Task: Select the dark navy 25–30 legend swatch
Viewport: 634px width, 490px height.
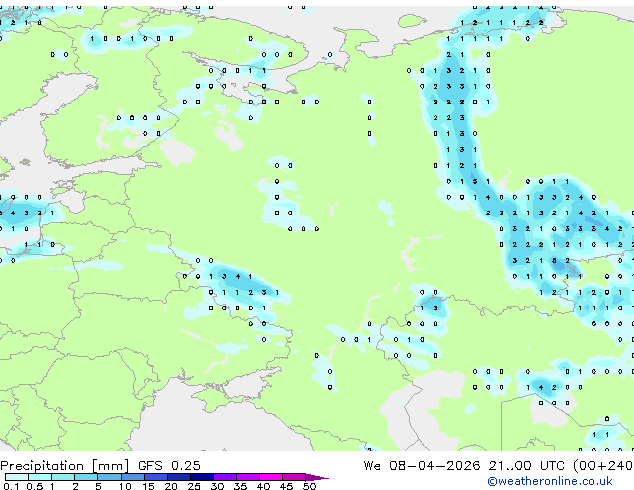Action: (202, 477)
